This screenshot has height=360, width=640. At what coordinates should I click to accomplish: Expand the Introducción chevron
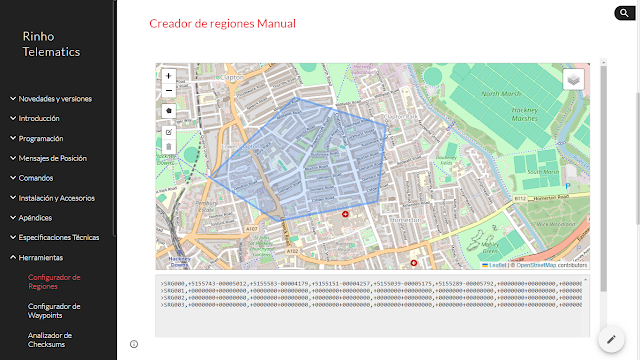click(x=13, y=118)
